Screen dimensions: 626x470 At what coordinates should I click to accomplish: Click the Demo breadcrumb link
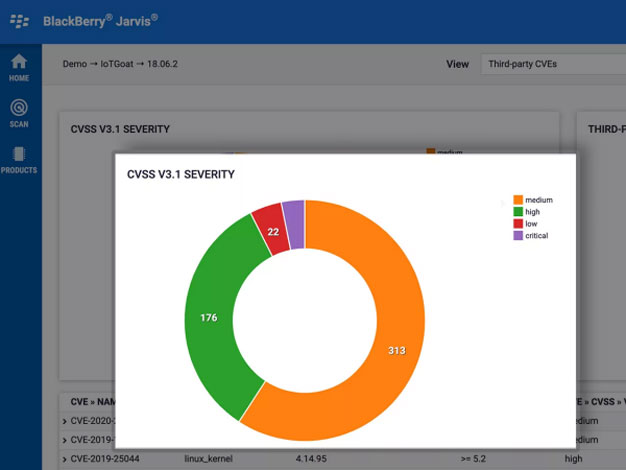(76, 64)
